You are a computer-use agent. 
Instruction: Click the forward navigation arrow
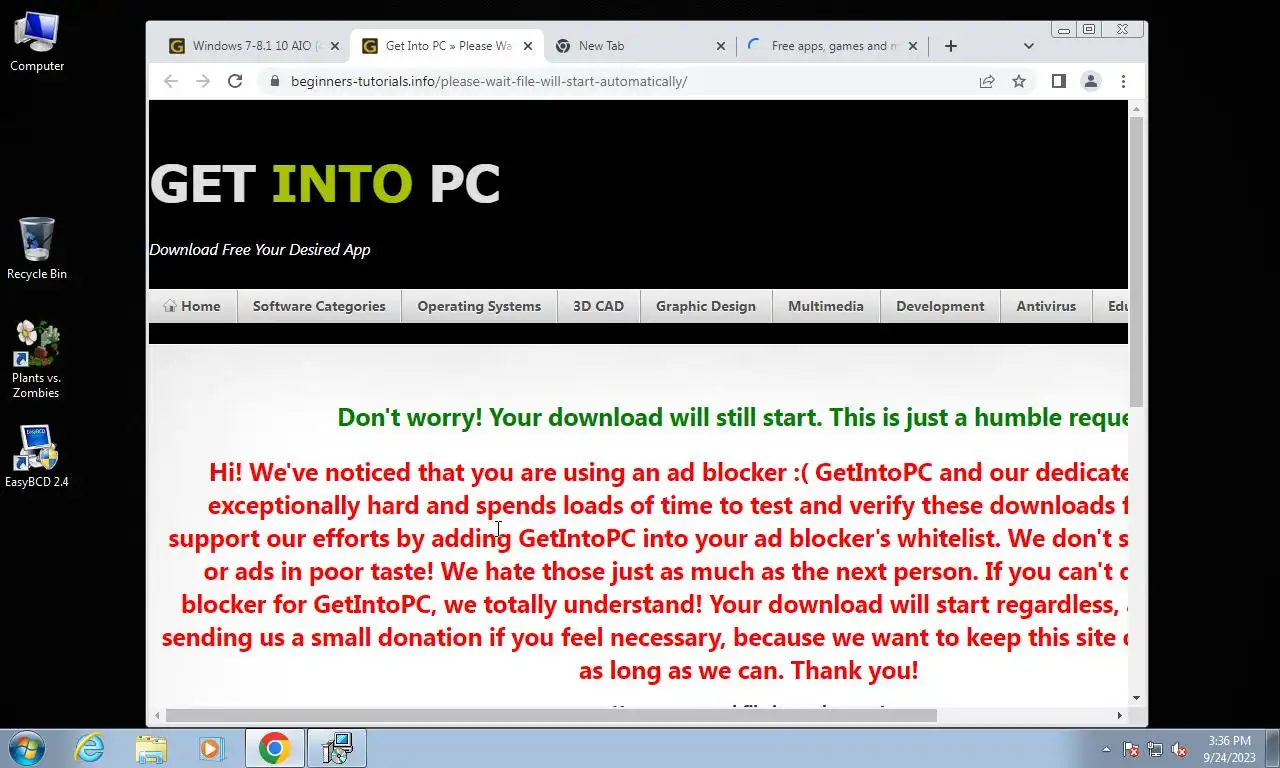tap(203, 81)
